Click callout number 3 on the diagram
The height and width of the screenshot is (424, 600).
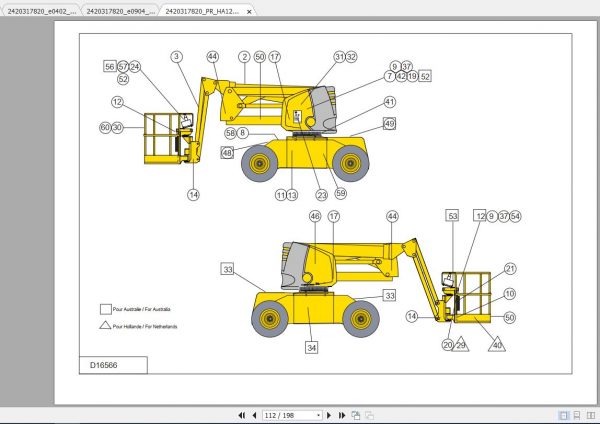[x=176, y=57]
